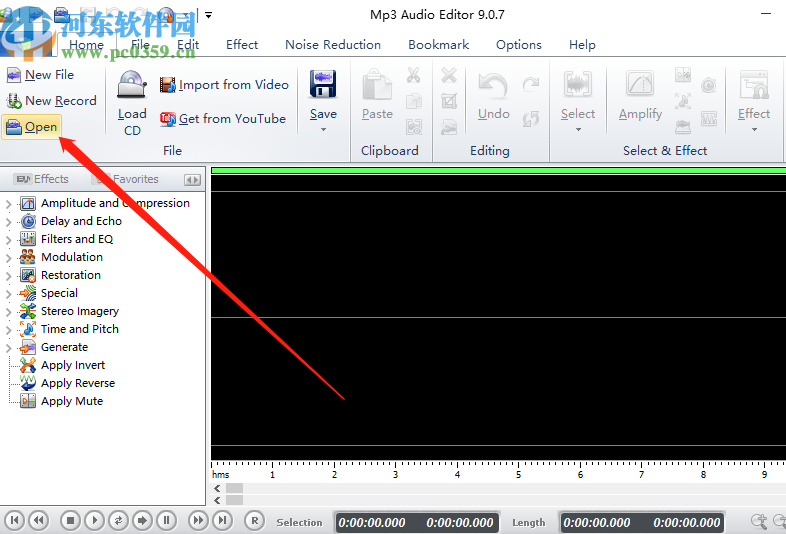Click the panel tab scroll arrows

192,180
